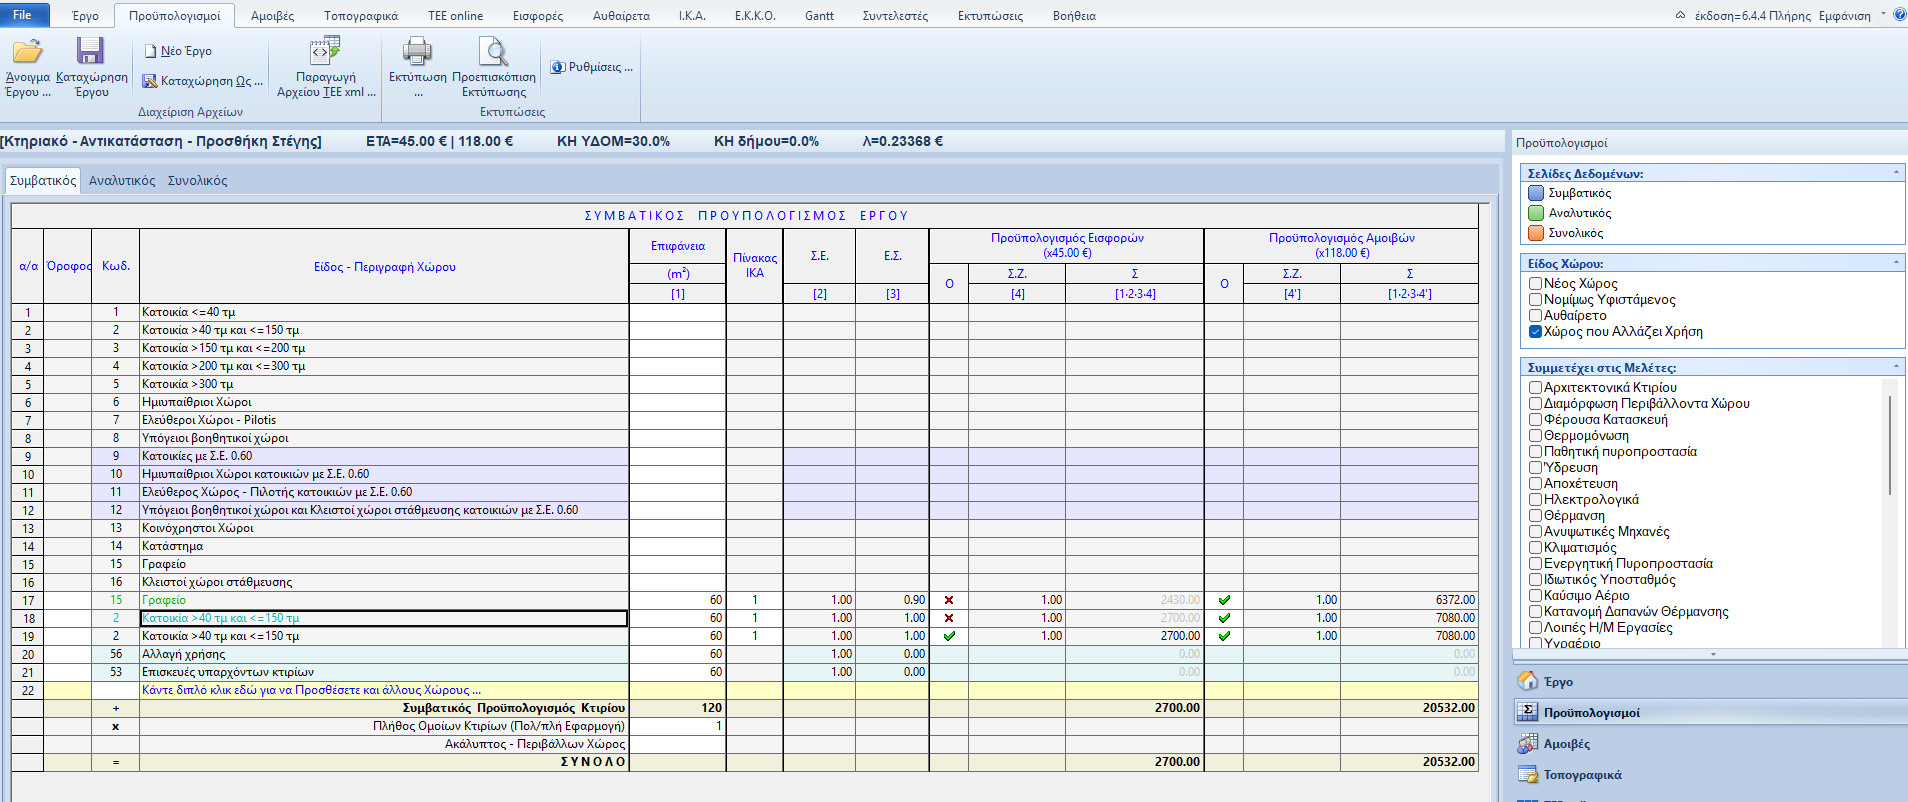Uncheck Χώρος που Αλλάζει Χρήση
The image size is (1908, 802).
[1535, 332]
